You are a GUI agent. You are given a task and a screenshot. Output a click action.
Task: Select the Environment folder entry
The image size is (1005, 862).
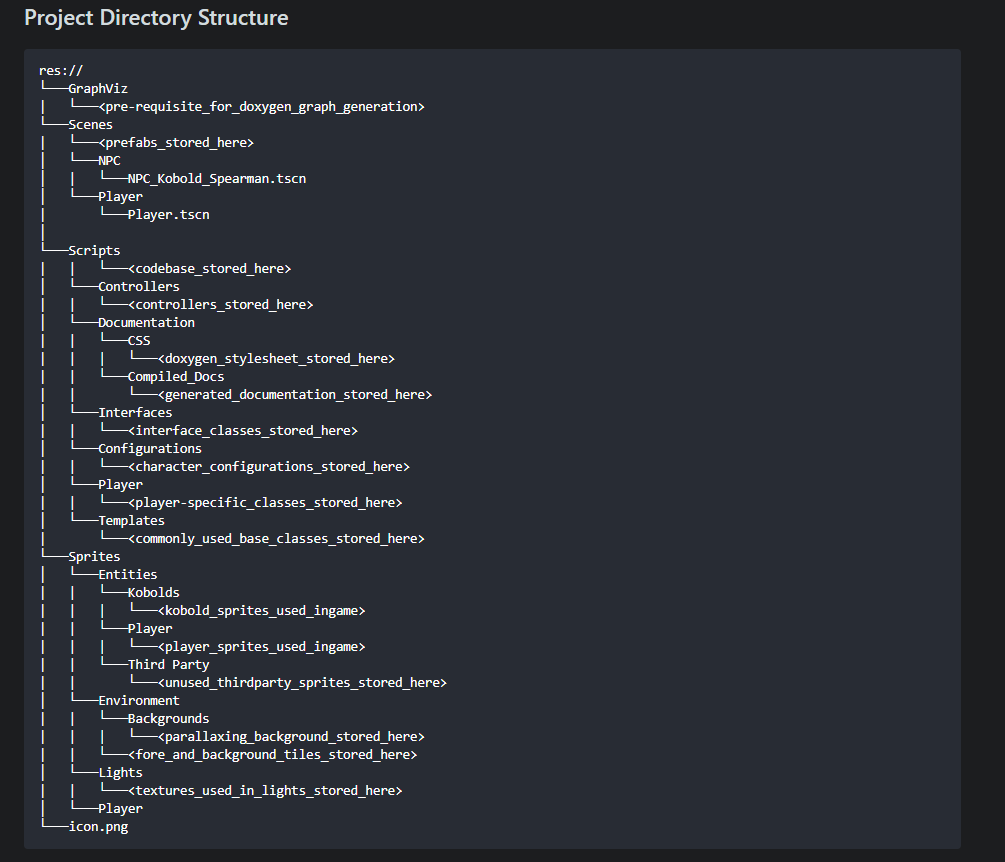point(138,700)
